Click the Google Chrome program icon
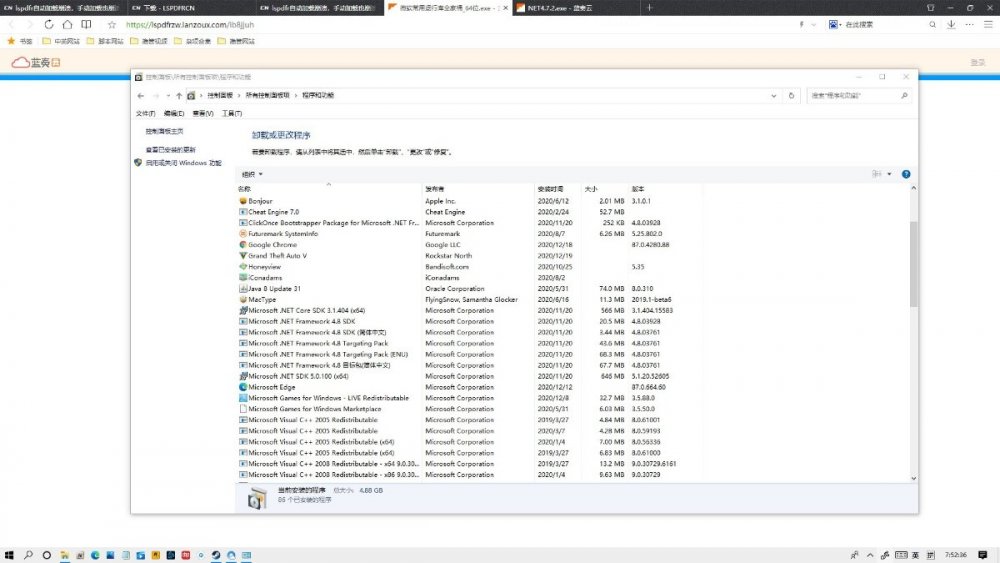Image resolution: width=1000 pixels, height=563 pixels. point(243,244)
